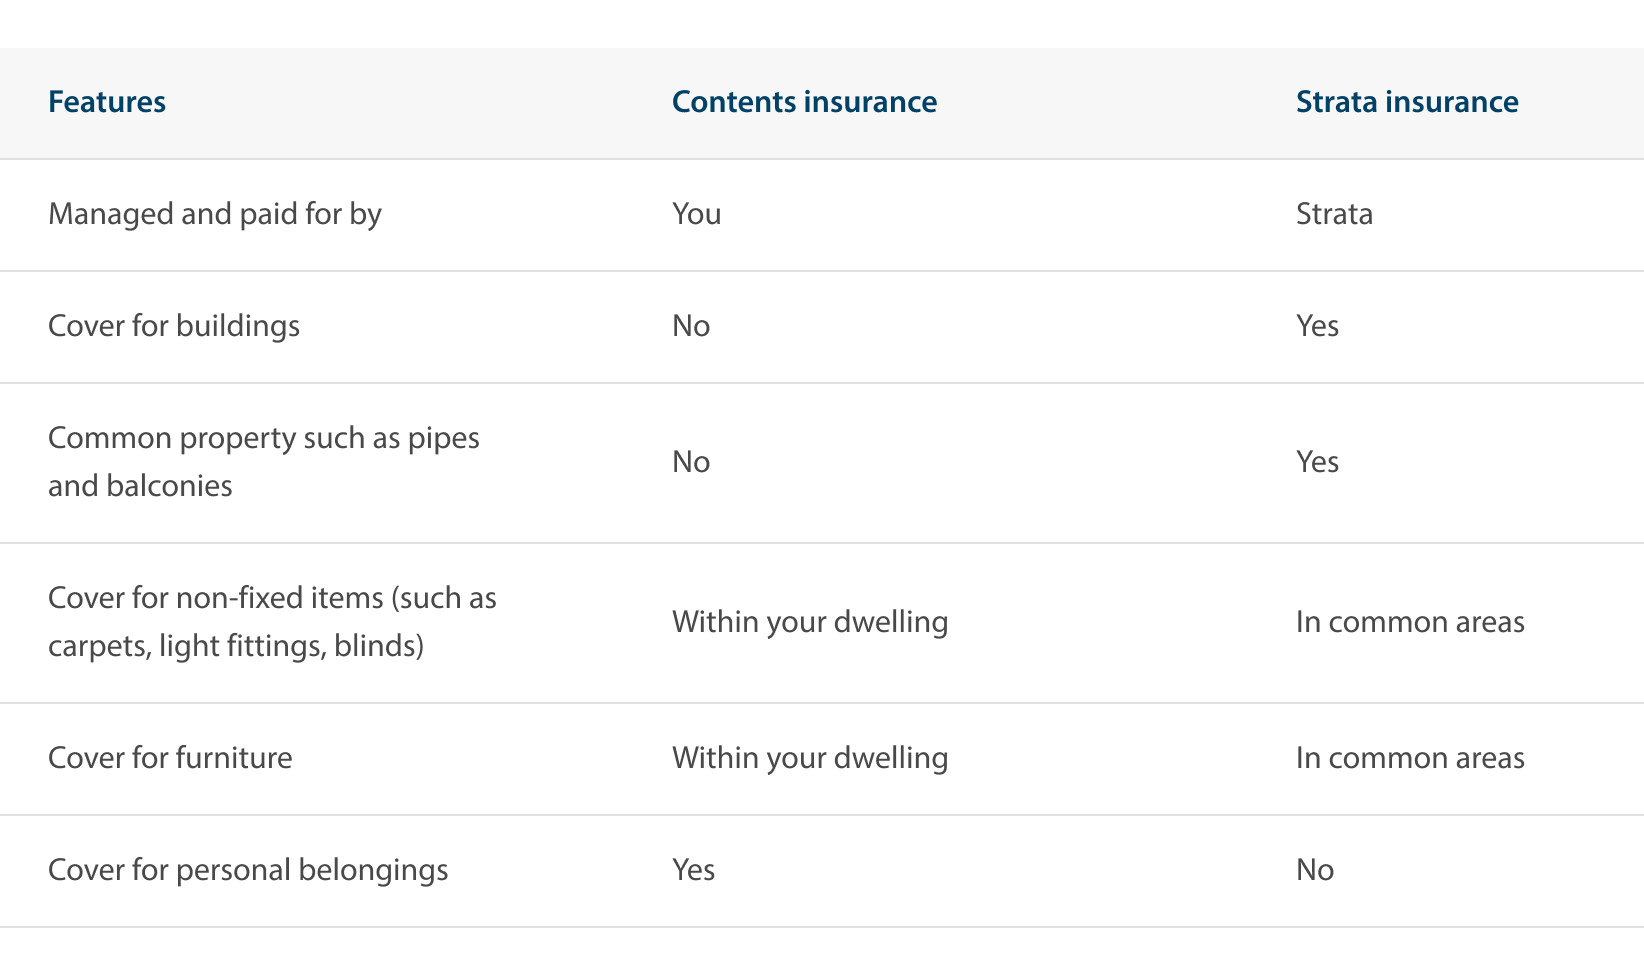Click 'In common areas' in the furniture row
The image size is (1644, 958).
click(1410, 758)
